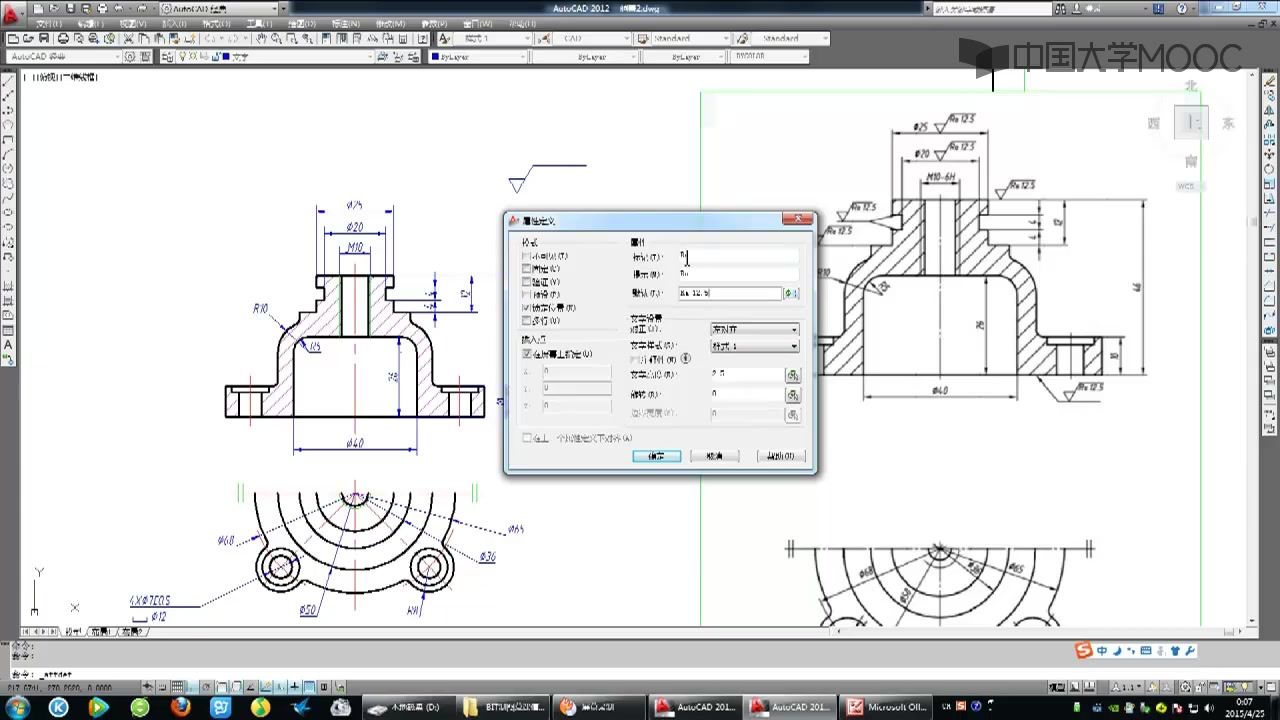This screenshot has height=720, width=1280.
Task: Open Table Style icon beside first Standard dropdown
Action: [643, 38]
